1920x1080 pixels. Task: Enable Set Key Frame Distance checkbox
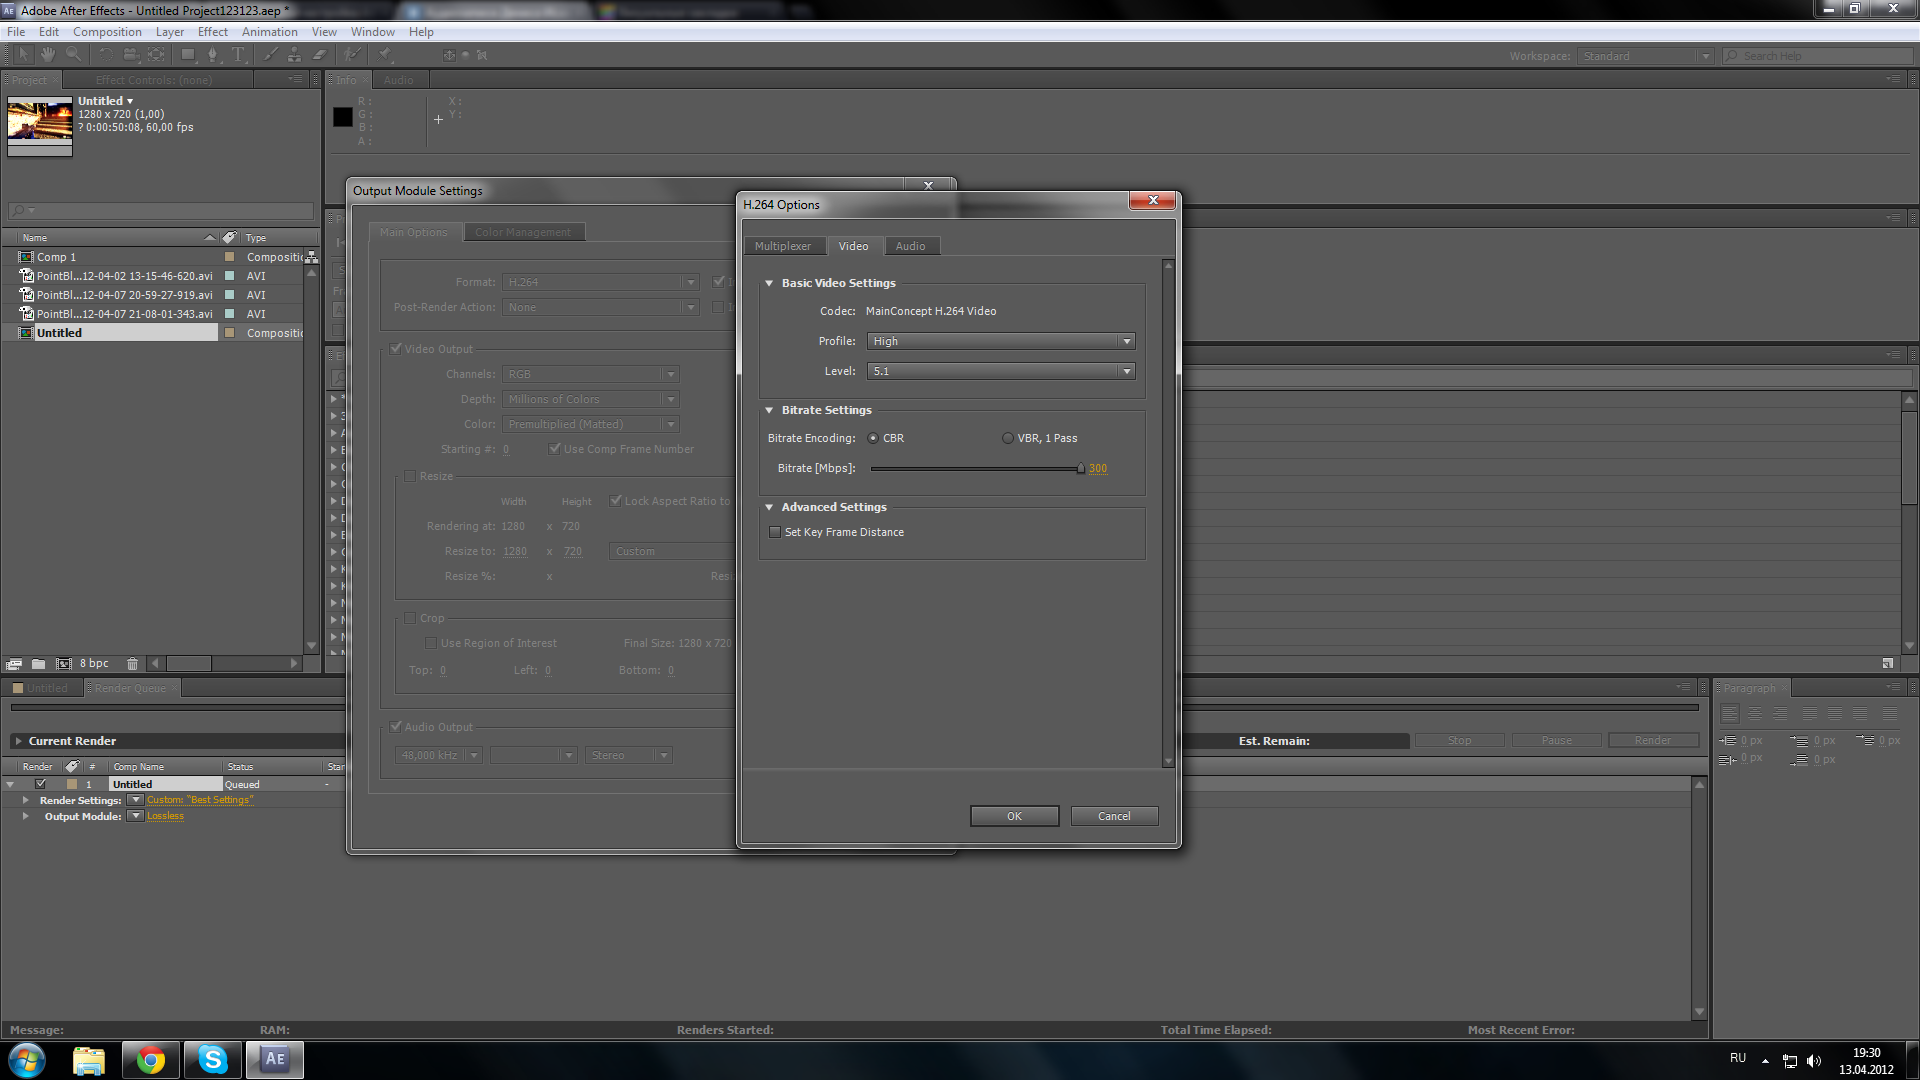click(775, 531)
